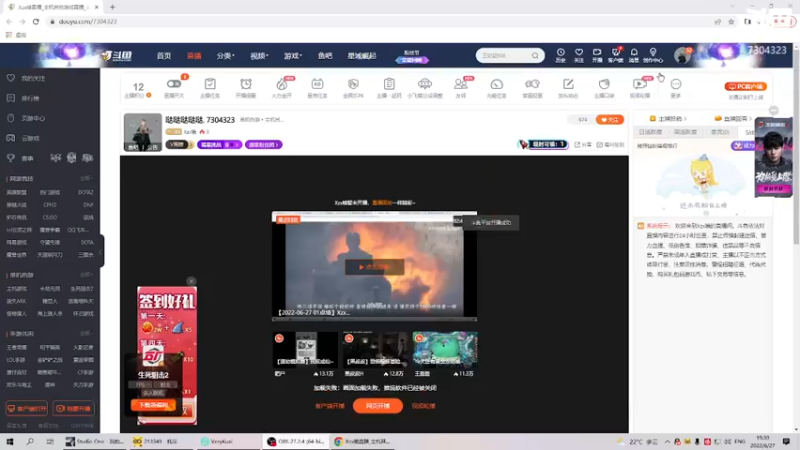800x450 pixels.
Task: Open the streamer tasks checklist icon
Action: pos(210,84)
